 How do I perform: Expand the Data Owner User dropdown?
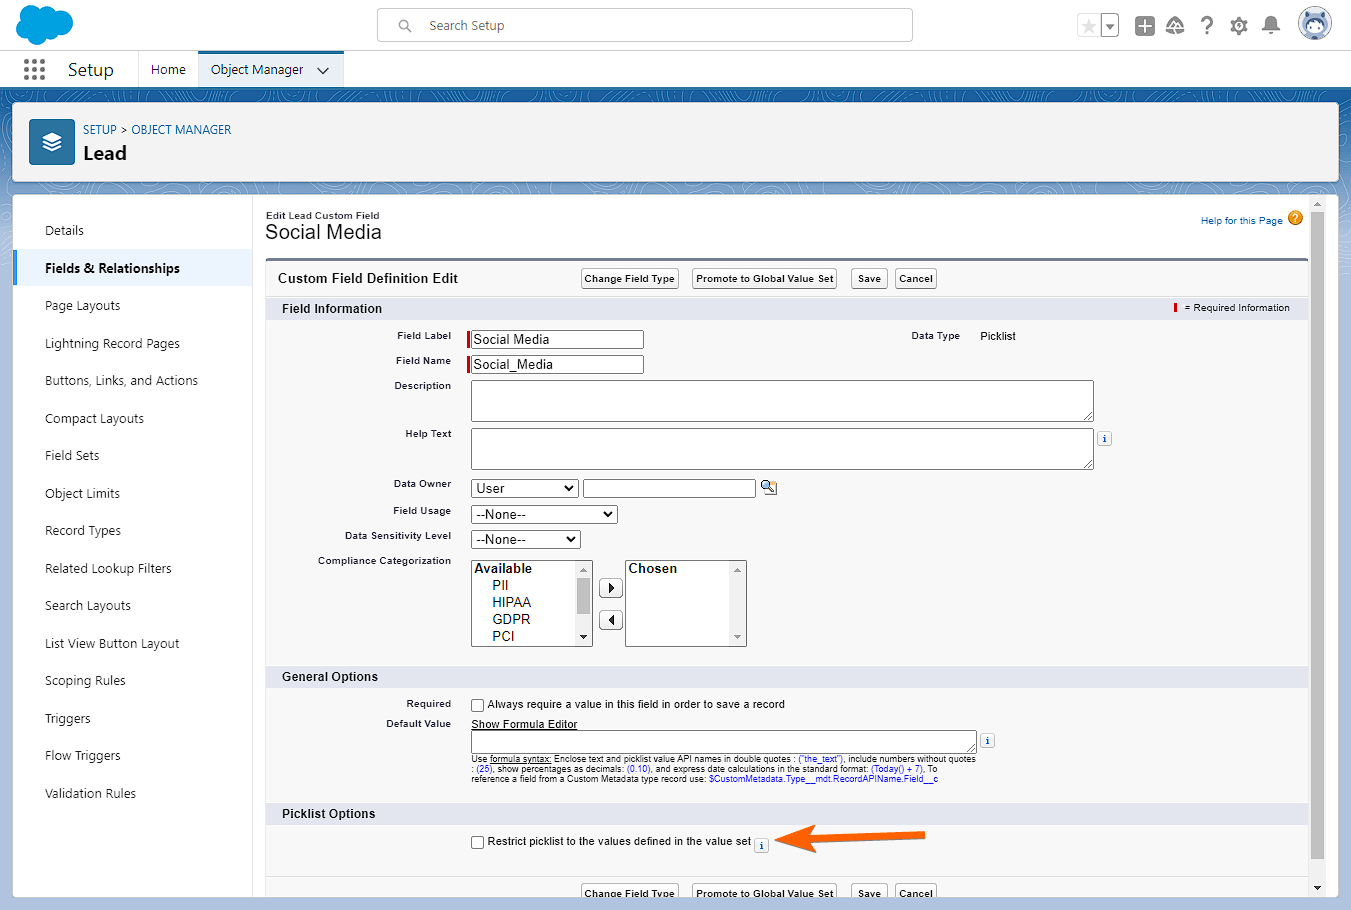(525, 488)
